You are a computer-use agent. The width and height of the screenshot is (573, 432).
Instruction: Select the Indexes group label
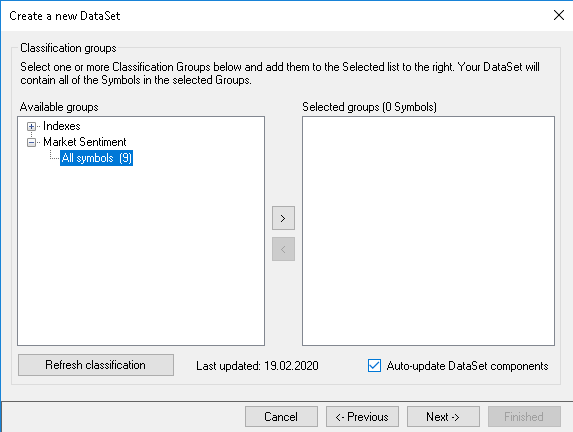tap(61, 126)
